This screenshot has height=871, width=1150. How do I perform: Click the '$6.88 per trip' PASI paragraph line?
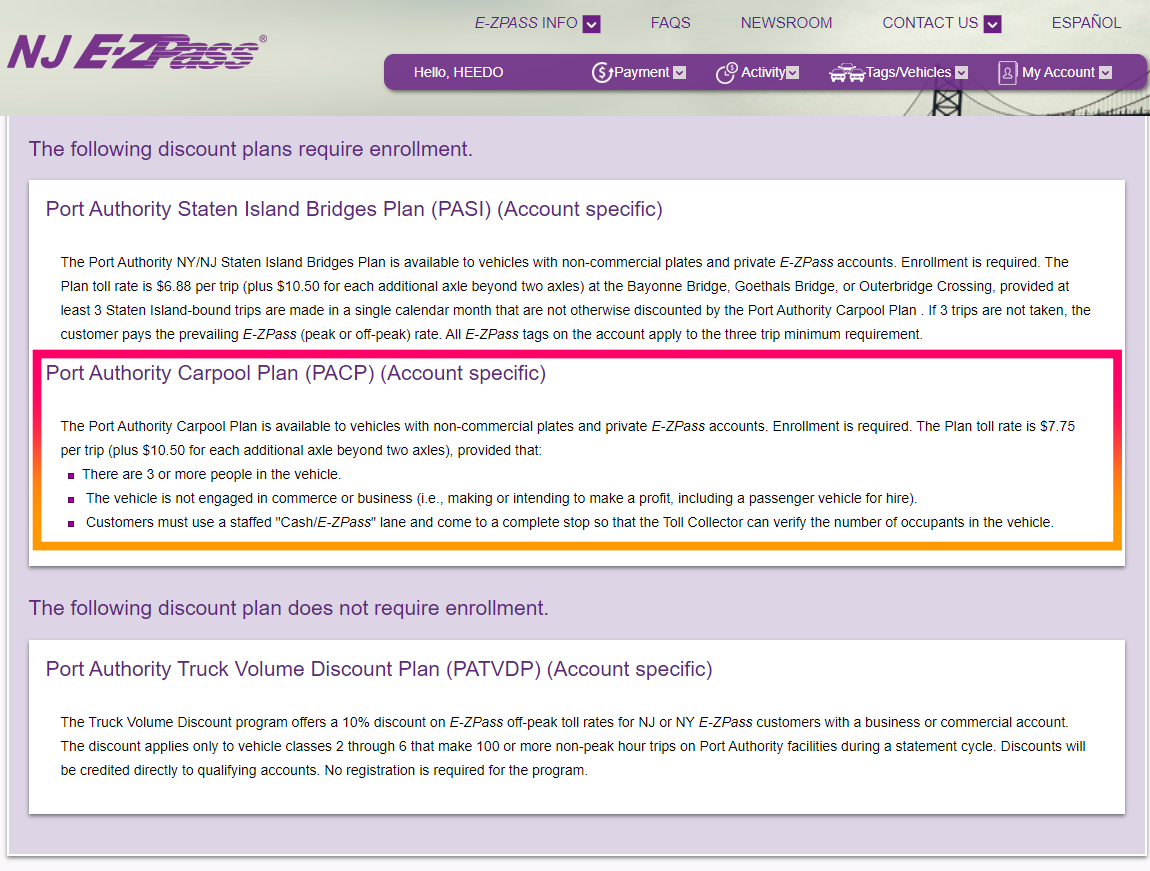point(565,286)
